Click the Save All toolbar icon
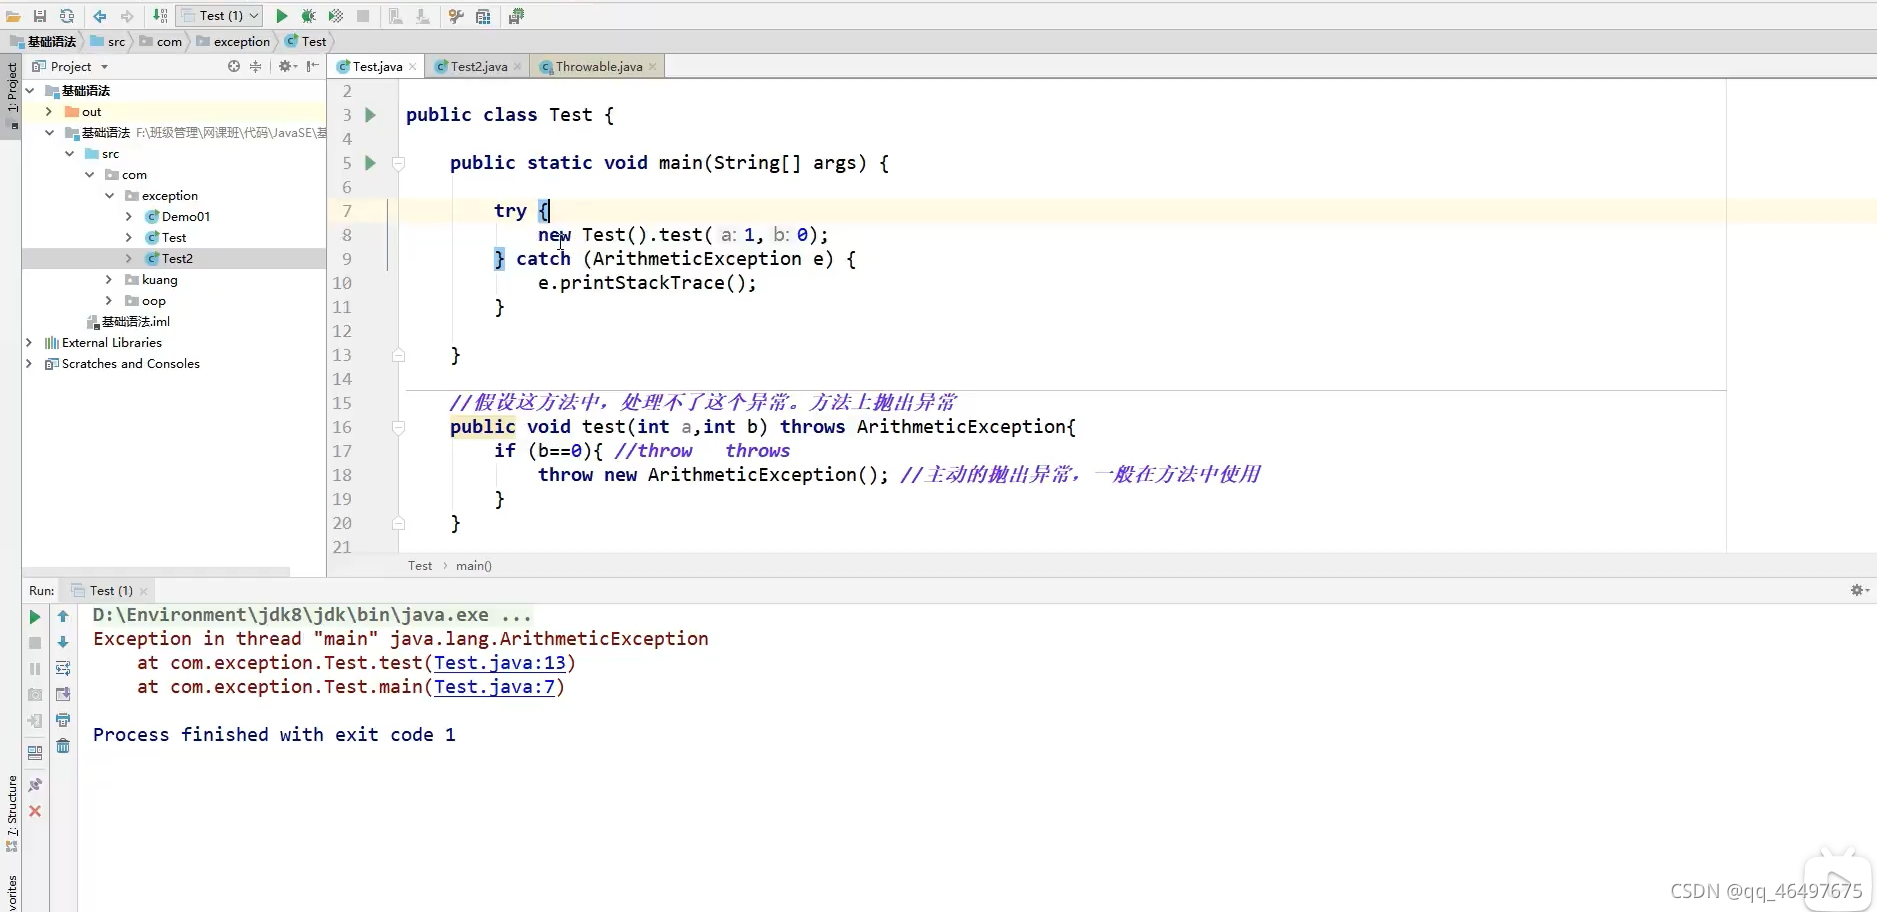Screen dimensions: 1877x912 click(40, 16)
